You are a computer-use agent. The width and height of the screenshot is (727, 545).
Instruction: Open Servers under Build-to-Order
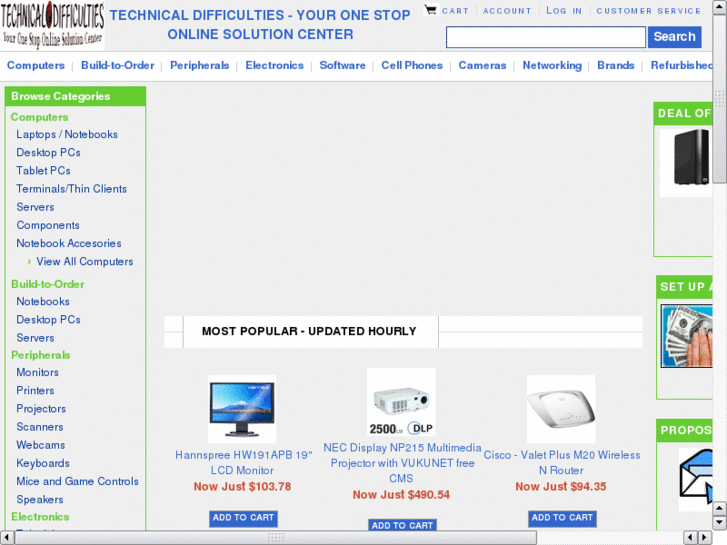point(35,338)
